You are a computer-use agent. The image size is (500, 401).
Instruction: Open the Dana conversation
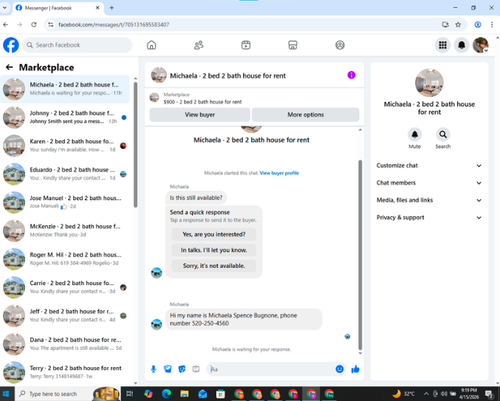[65, 344]
